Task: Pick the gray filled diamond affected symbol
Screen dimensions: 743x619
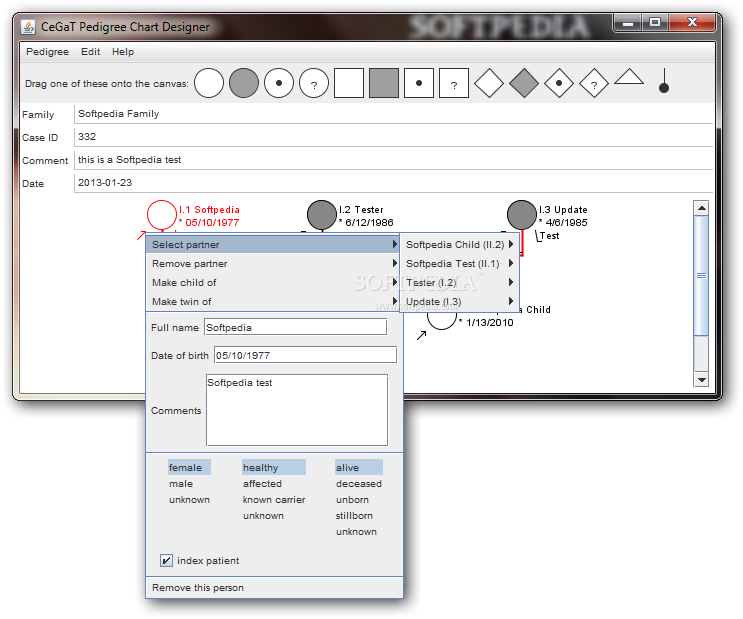Action: pyautogui.click(x=524, y=83)
